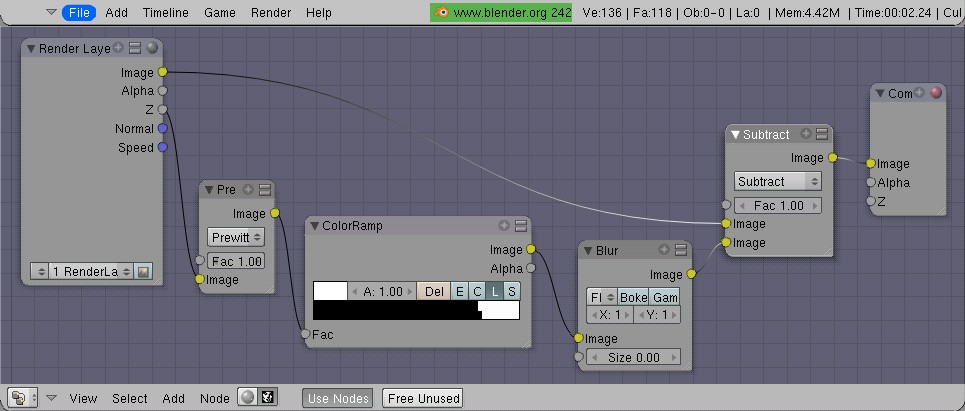Click the Free Unused button
Viewport: 965px width, 411px height.
(x=423, y=398)
